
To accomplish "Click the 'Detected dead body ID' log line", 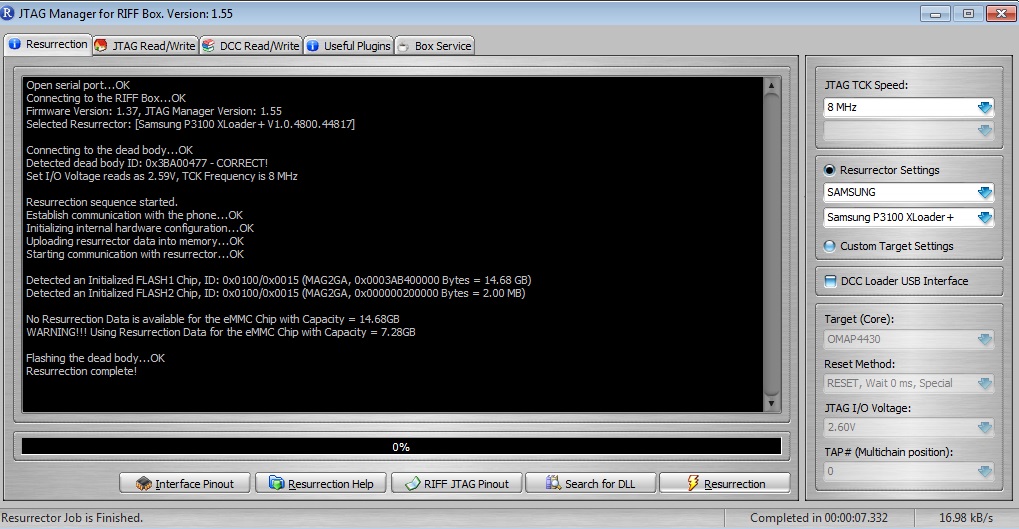I will point(147,163).
